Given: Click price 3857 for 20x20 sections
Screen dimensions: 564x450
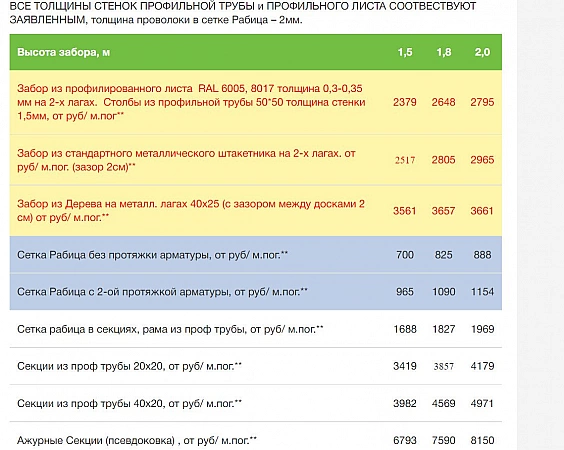Looking at the screenshot, I should pyautogui.click(x=444, y=366).
